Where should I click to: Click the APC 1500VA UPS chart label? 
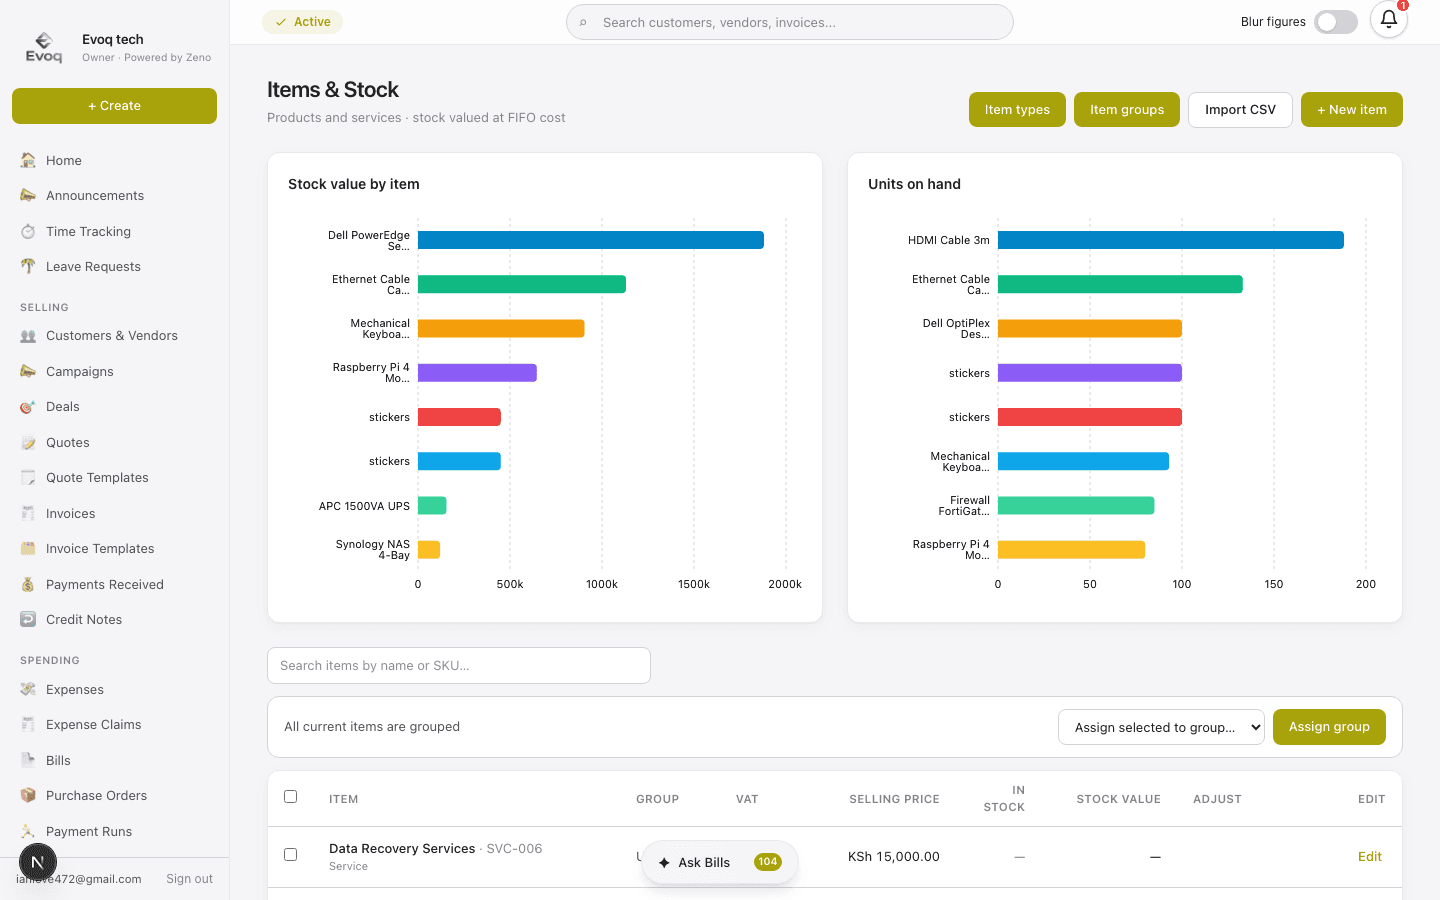pos(364,506)
